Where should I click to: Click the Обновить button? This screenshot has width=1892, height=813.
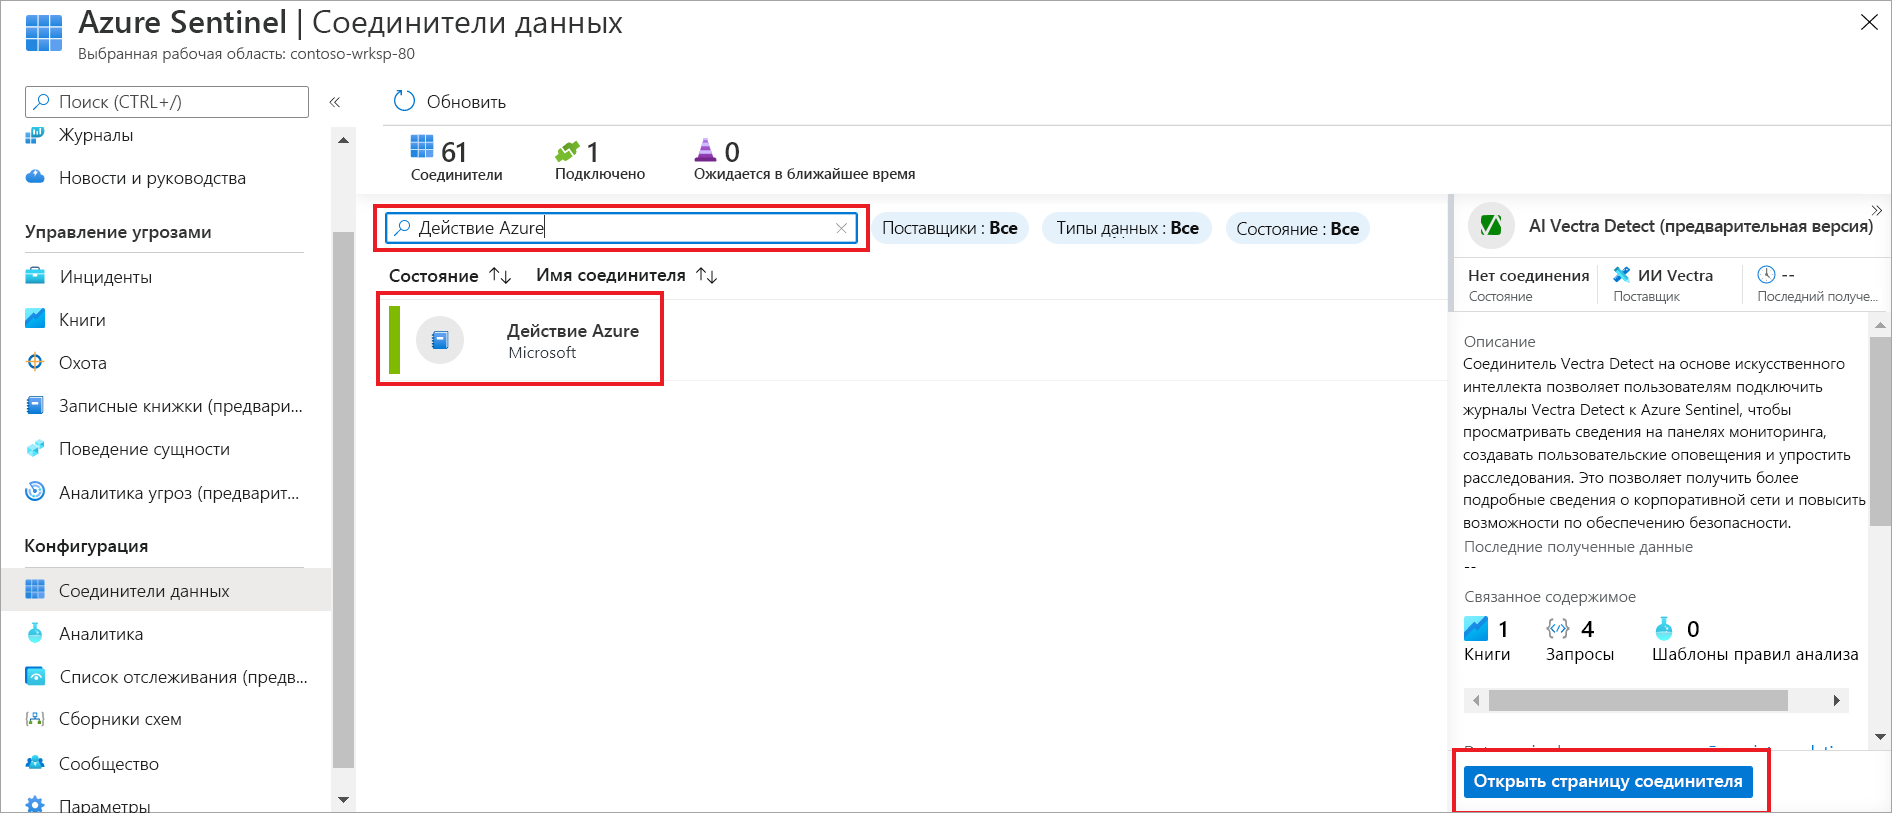coord(450,101)
